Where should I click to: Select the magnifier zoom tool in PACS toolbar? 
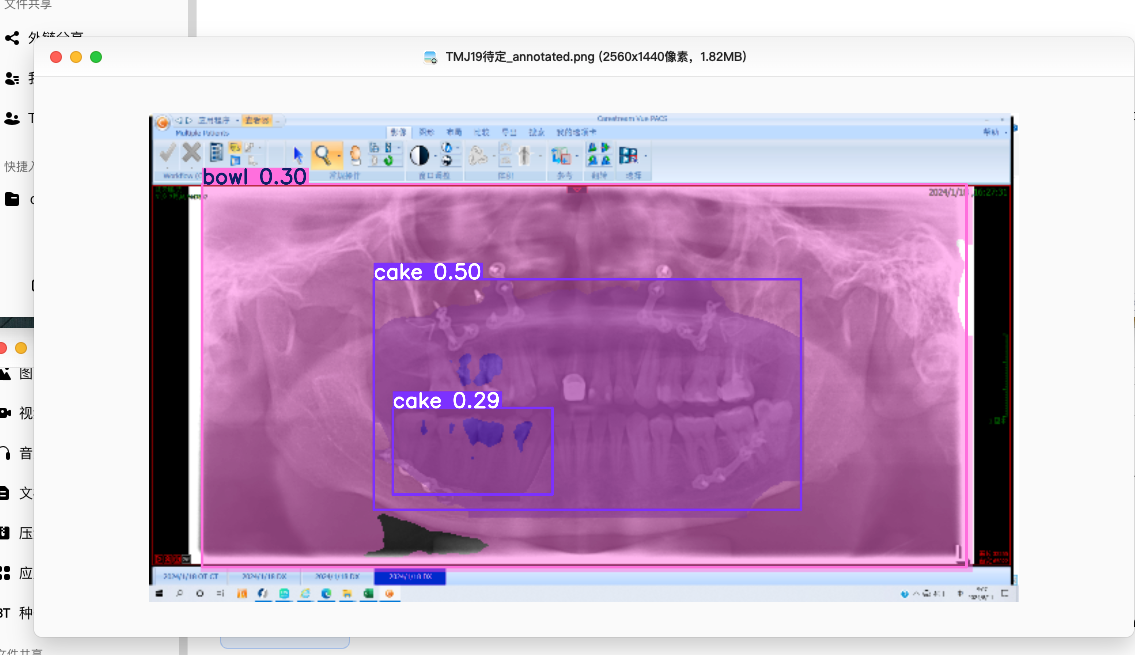(323, 154)
